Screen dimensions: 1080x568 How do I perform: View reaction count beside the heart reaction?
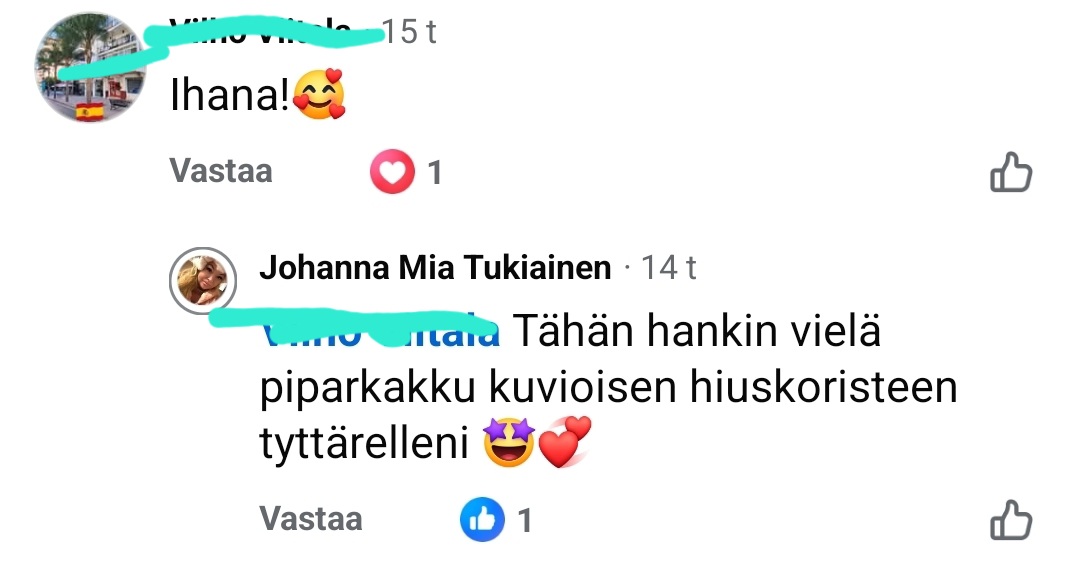(434, 173)
